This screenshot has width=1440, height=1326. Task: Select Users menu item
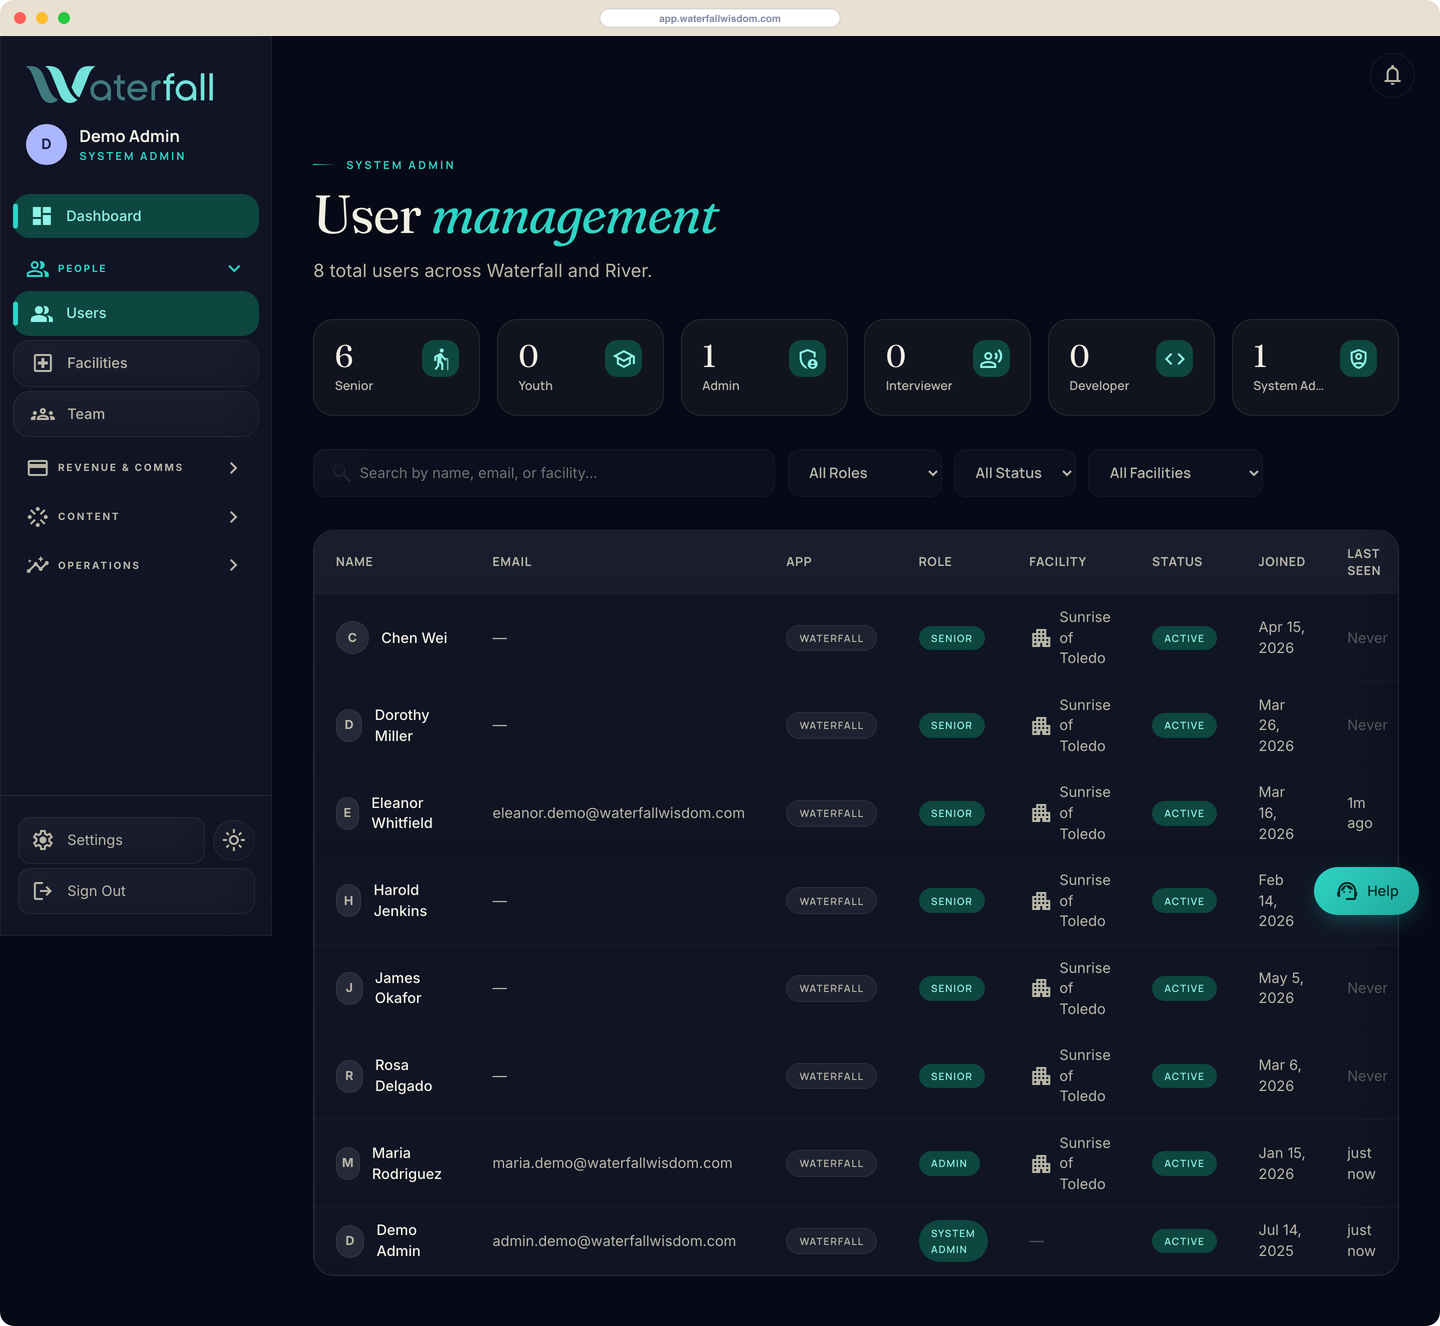(x=136, y=313)
